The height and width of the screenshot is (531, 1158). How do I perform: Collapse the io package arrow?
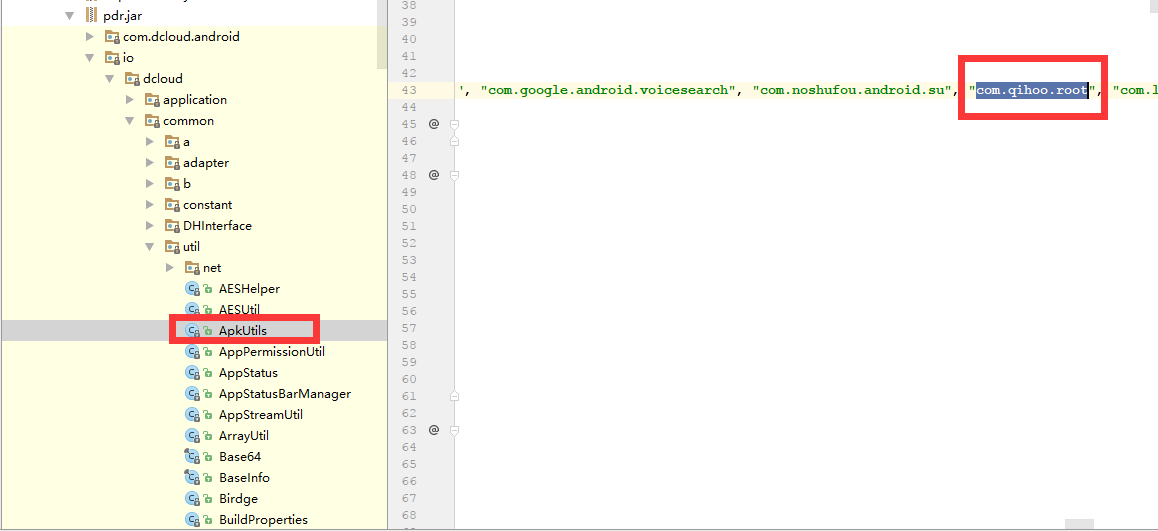(x=89, y=58)
